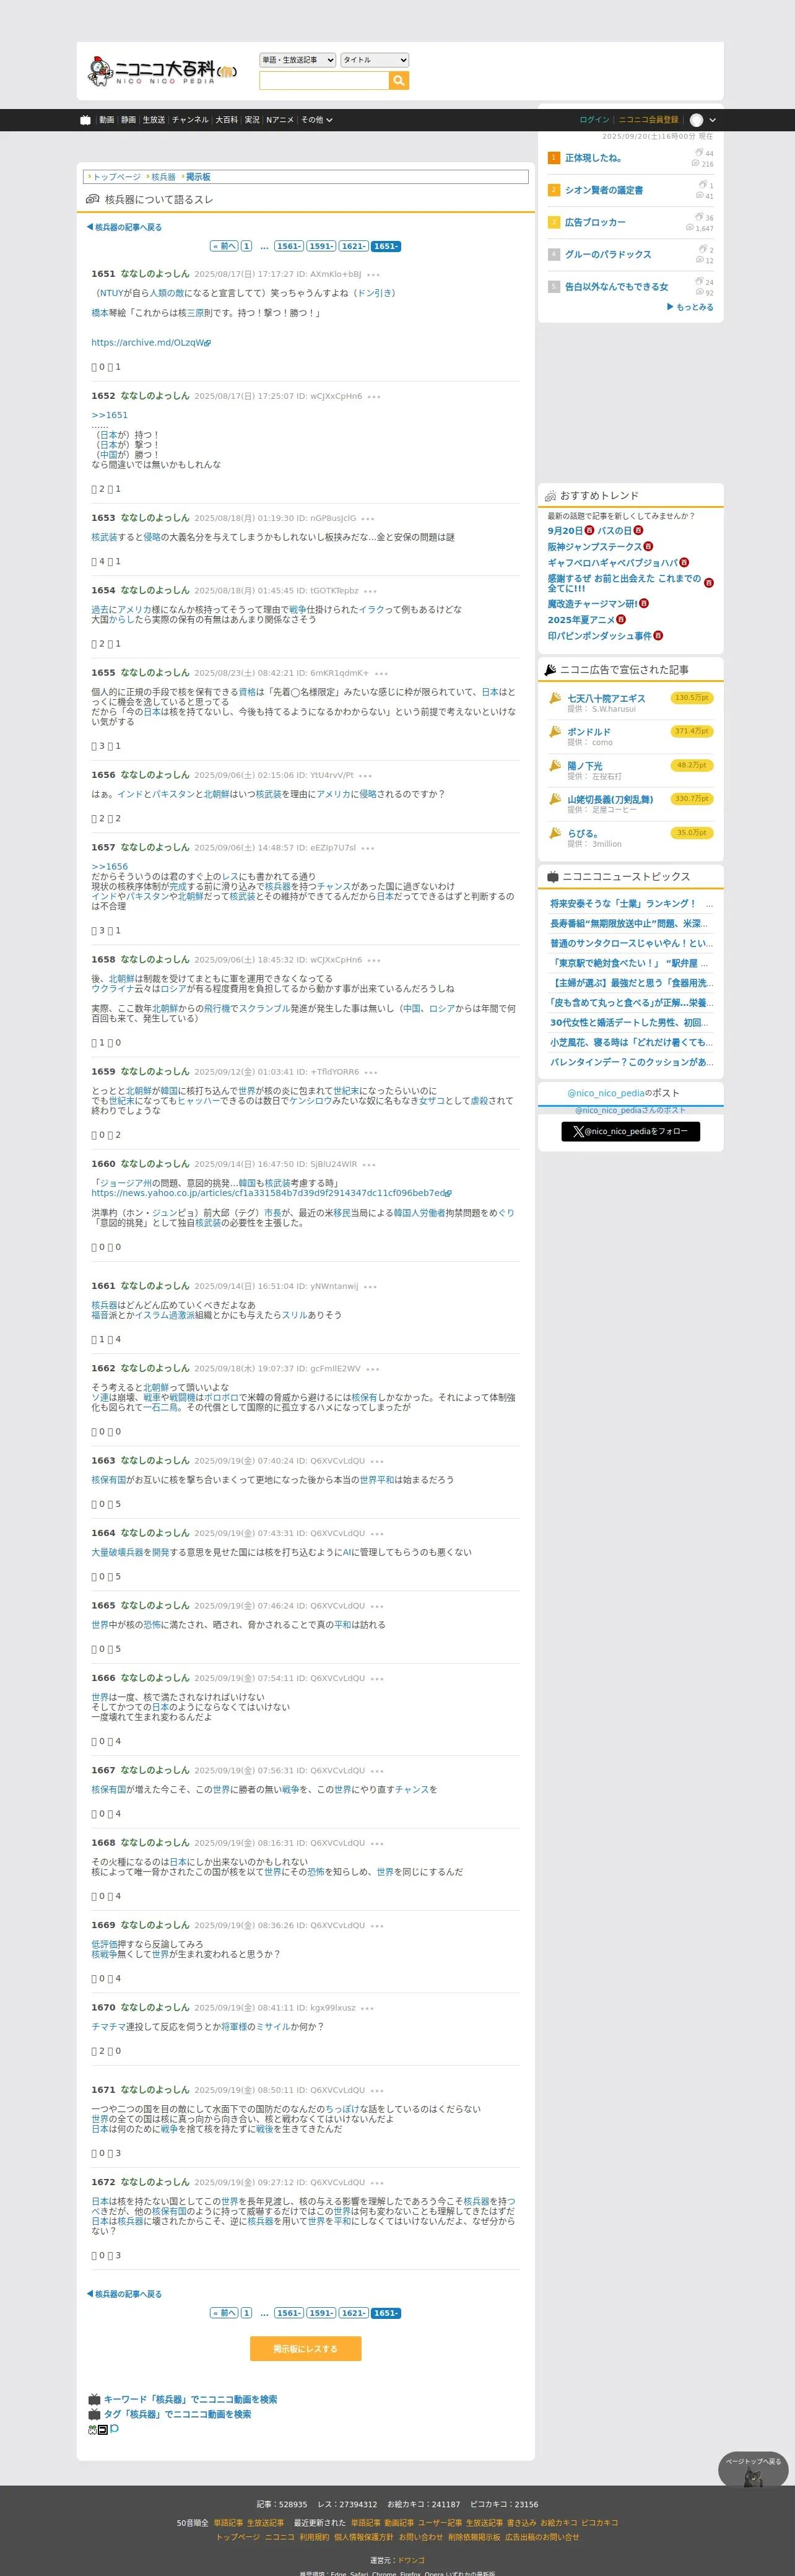Click the external link icon after archive.md URL
The width and height of the screenshot is (795, 2576).
[208, 343]
